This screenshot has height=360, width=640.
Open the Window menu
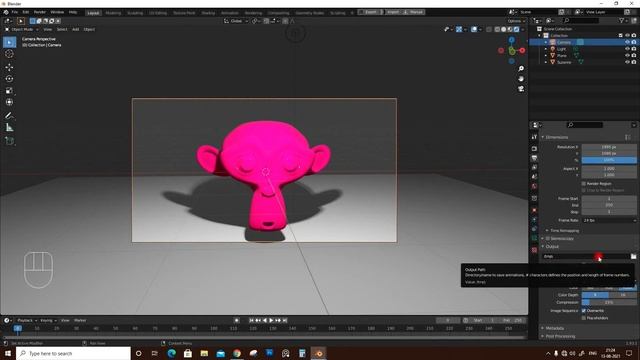coord(57,12)
